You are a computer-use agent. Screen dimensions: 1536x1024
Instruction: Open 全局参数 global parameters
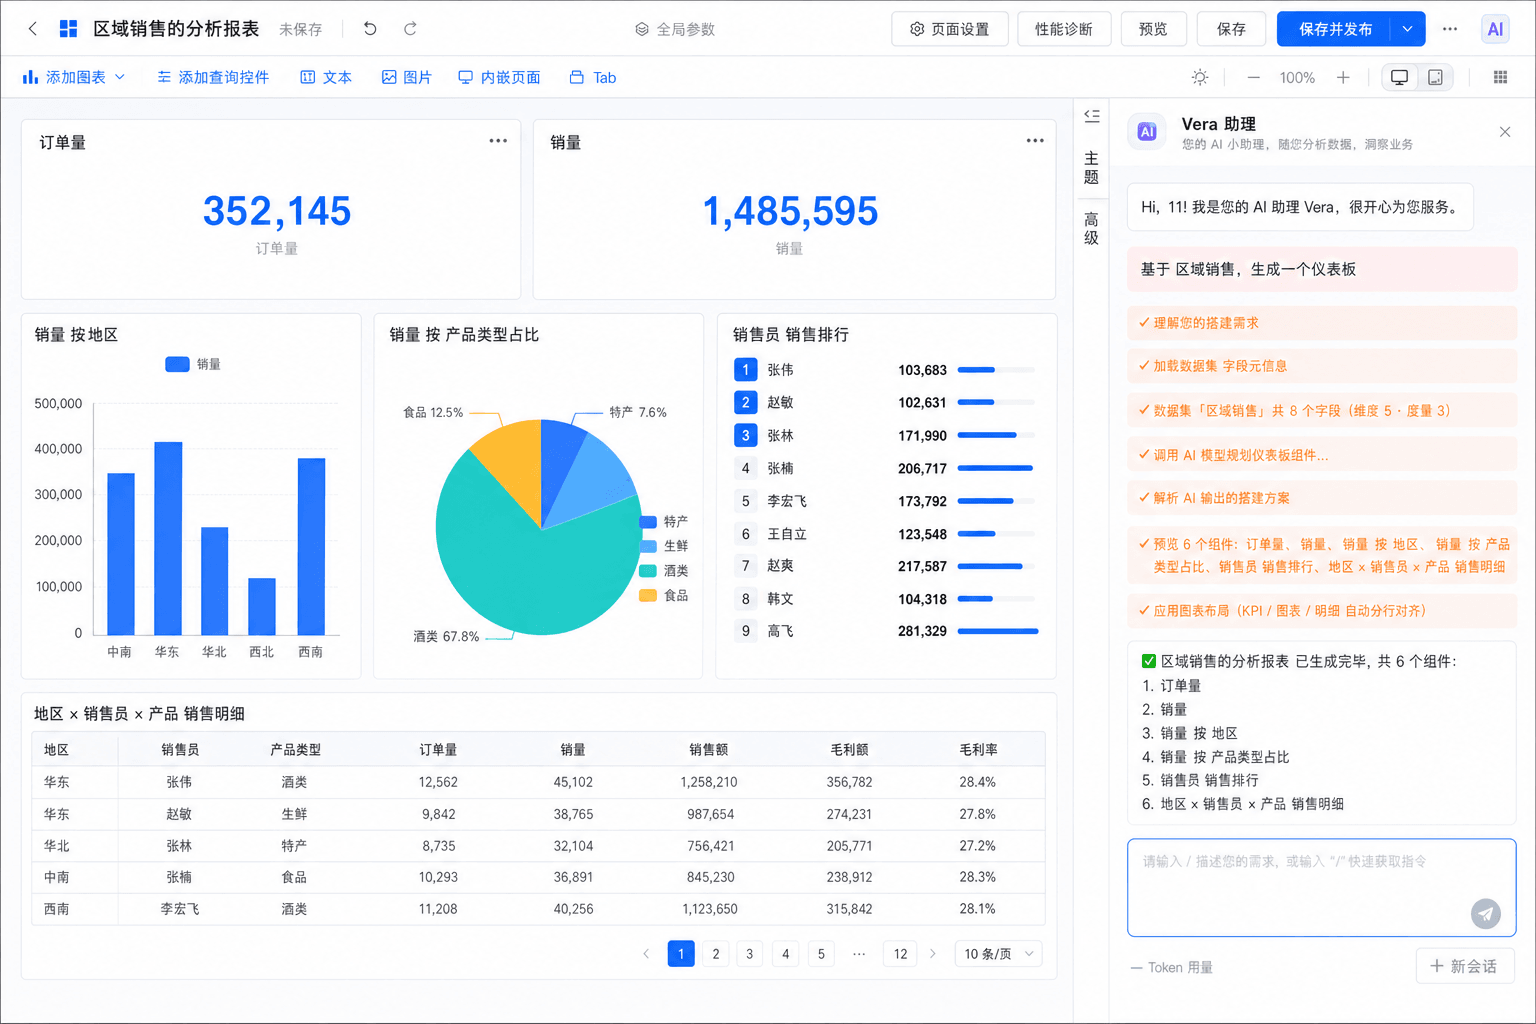click(675, 29)
